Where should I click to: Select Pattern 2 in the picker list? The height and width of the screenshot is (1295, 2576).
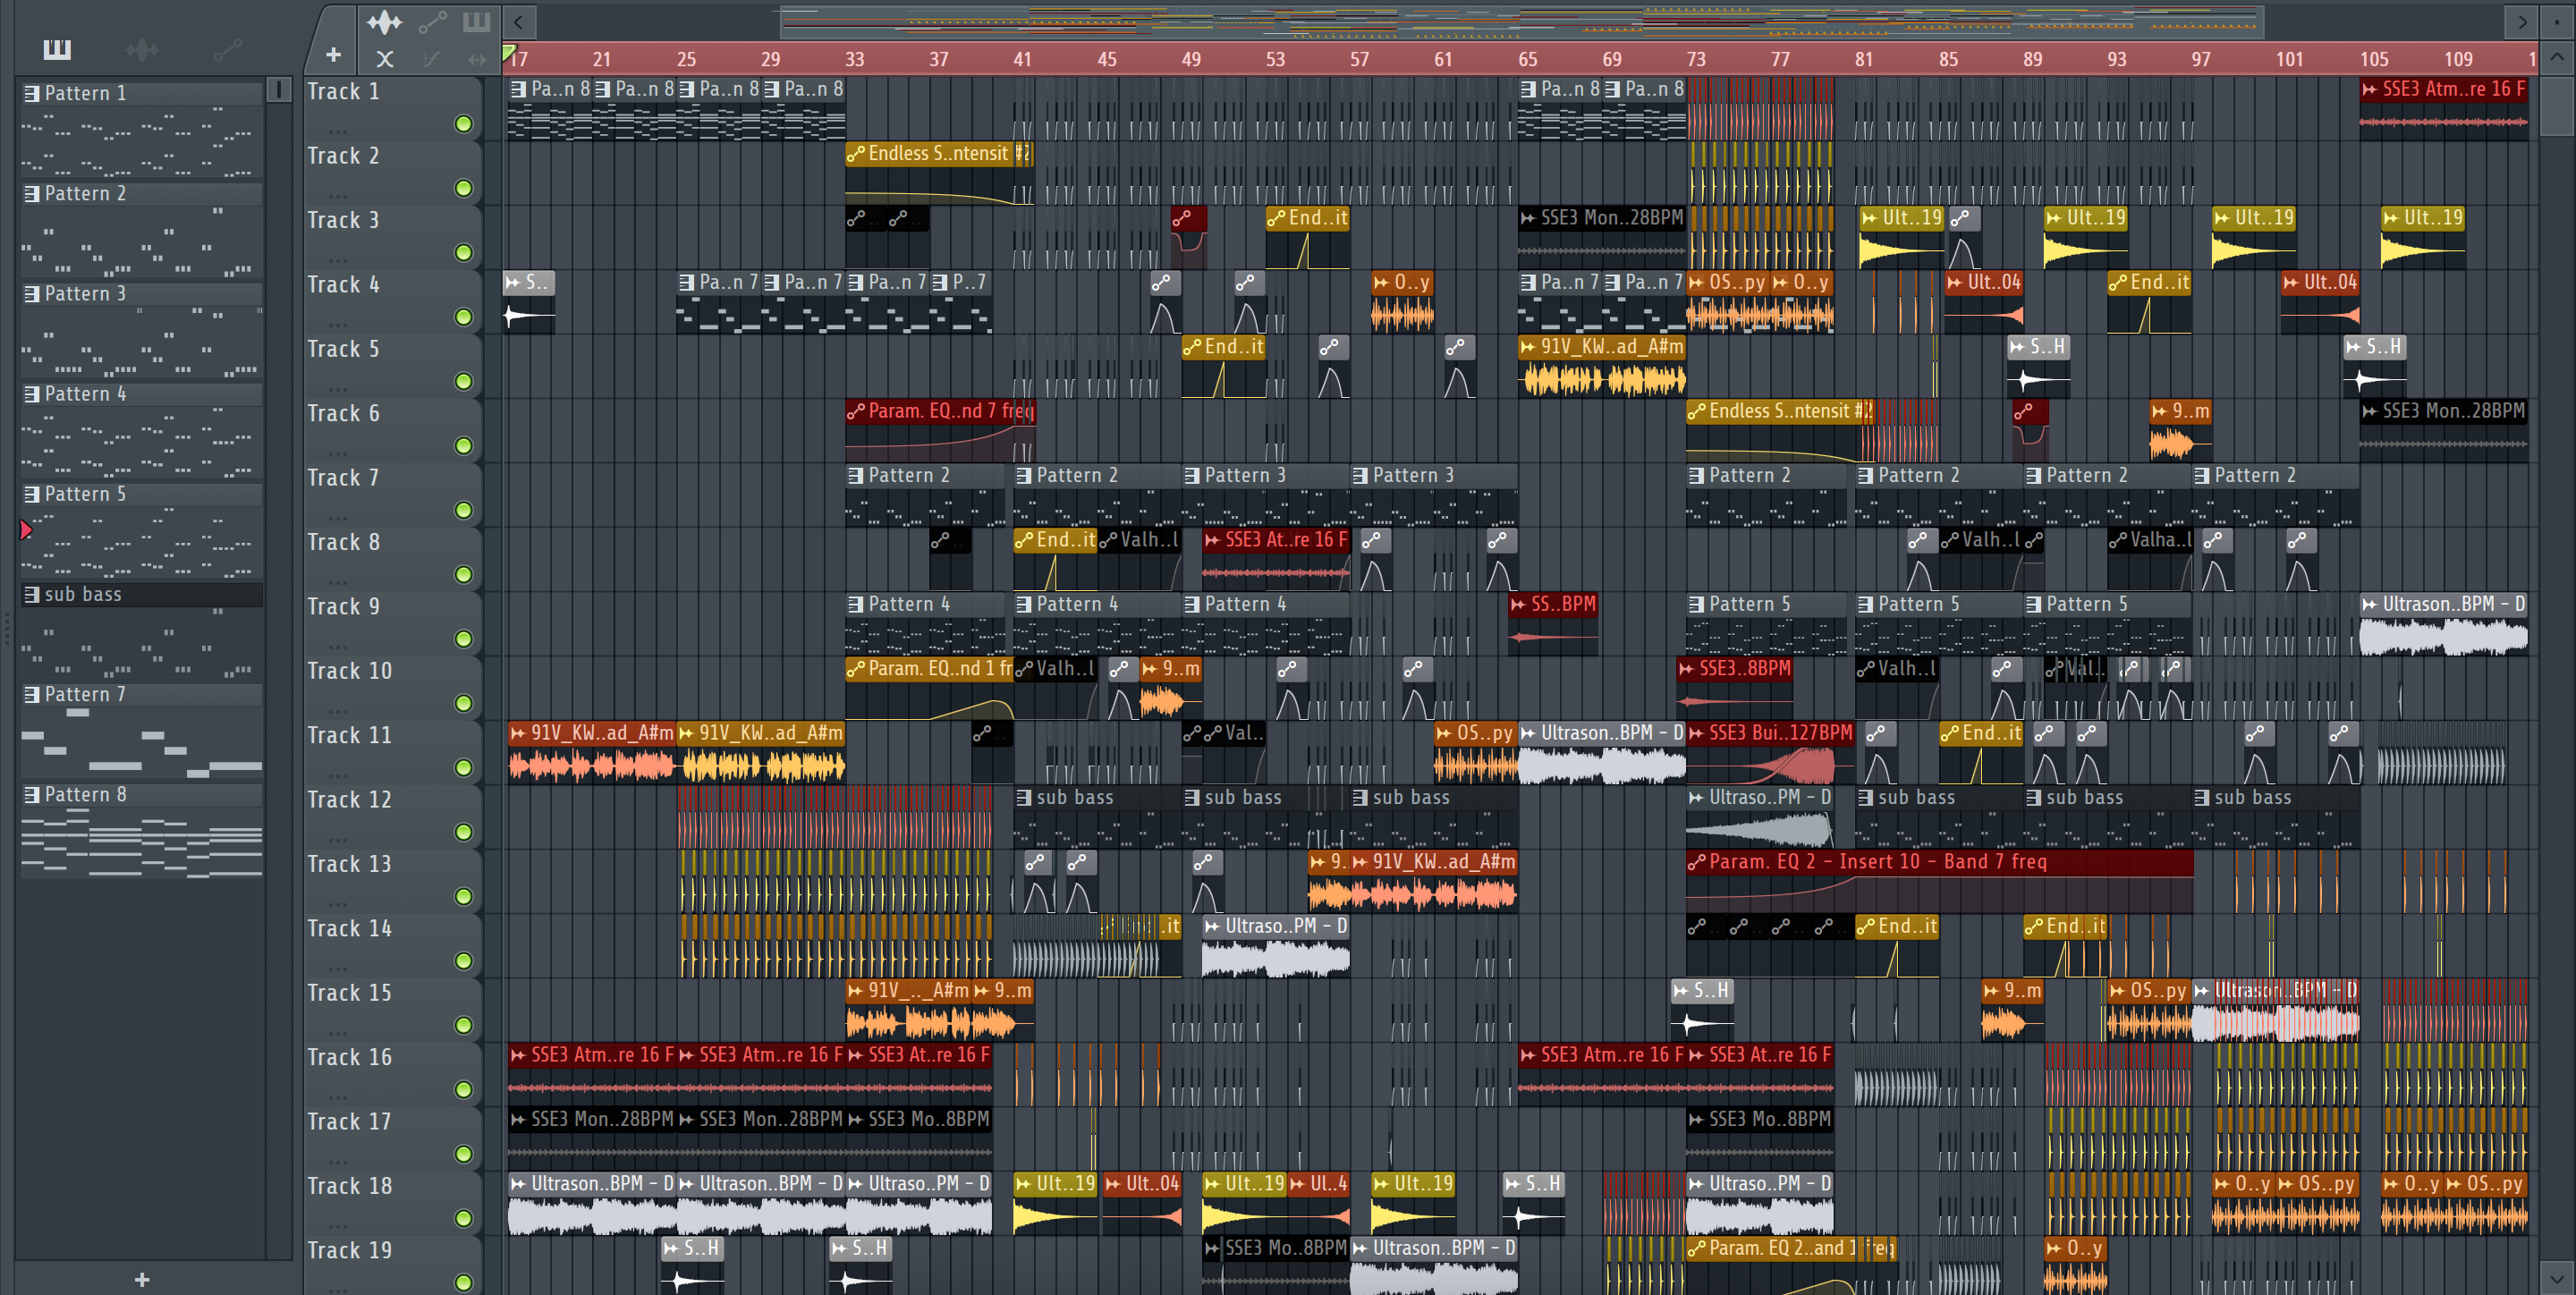pyautogui.click(x=142, y=193)
